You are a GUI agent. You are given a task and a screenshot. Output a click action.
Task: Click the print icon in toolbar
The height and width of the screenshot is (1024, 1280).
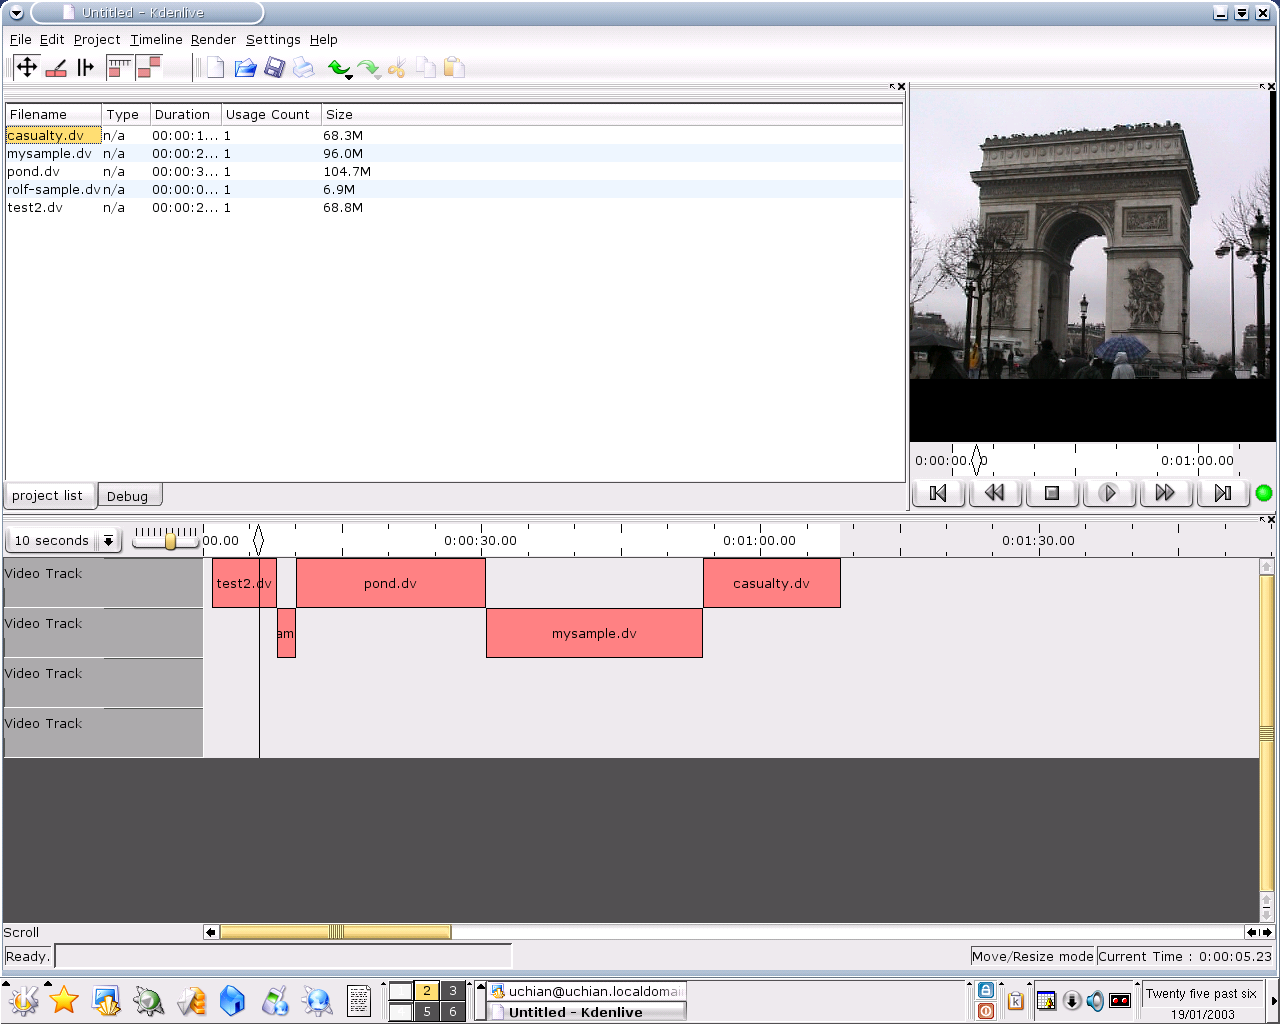[x=304, y=68]
